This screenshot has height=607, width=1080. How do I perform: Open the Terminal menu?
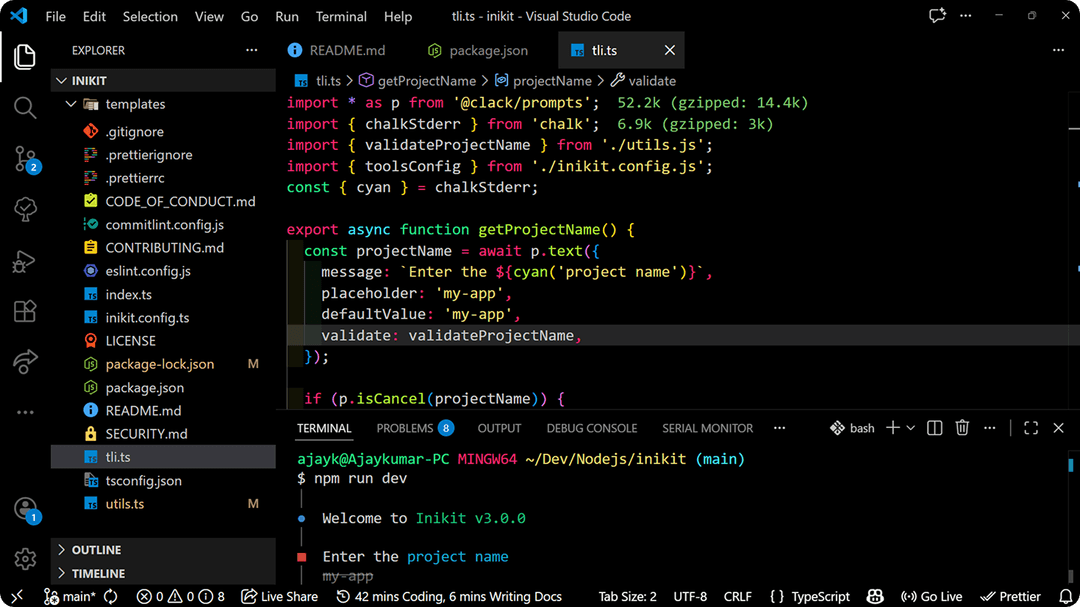coord(341,16)
